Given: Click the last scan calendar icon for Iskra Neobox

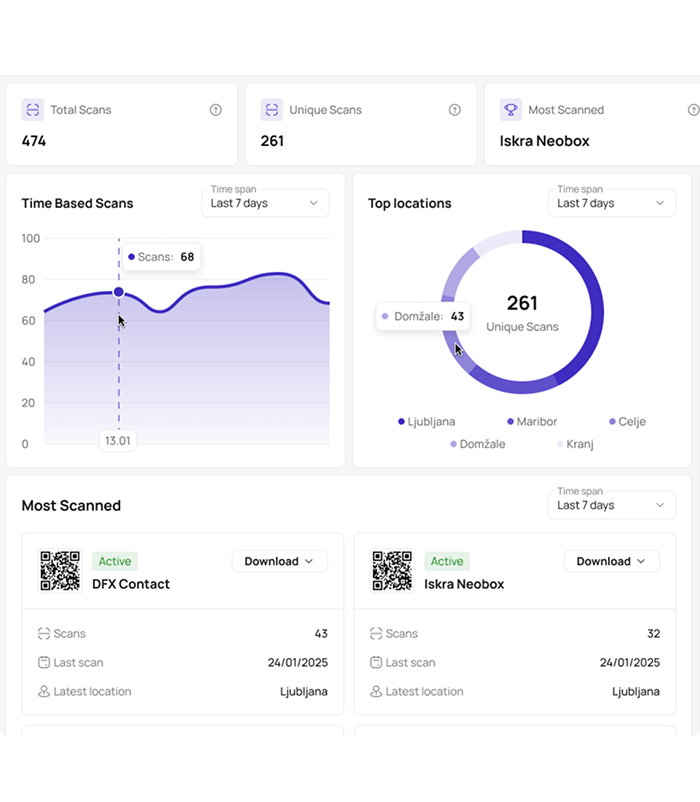Looking at the screenshot, I should [x=377, y=662].
